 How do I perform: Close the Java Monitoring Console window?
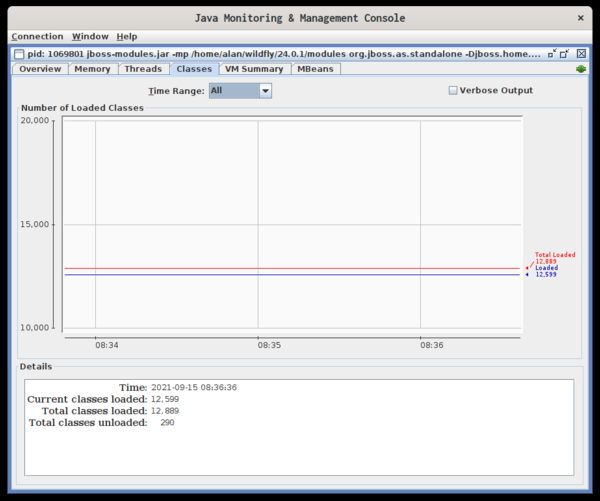point(582,17)
